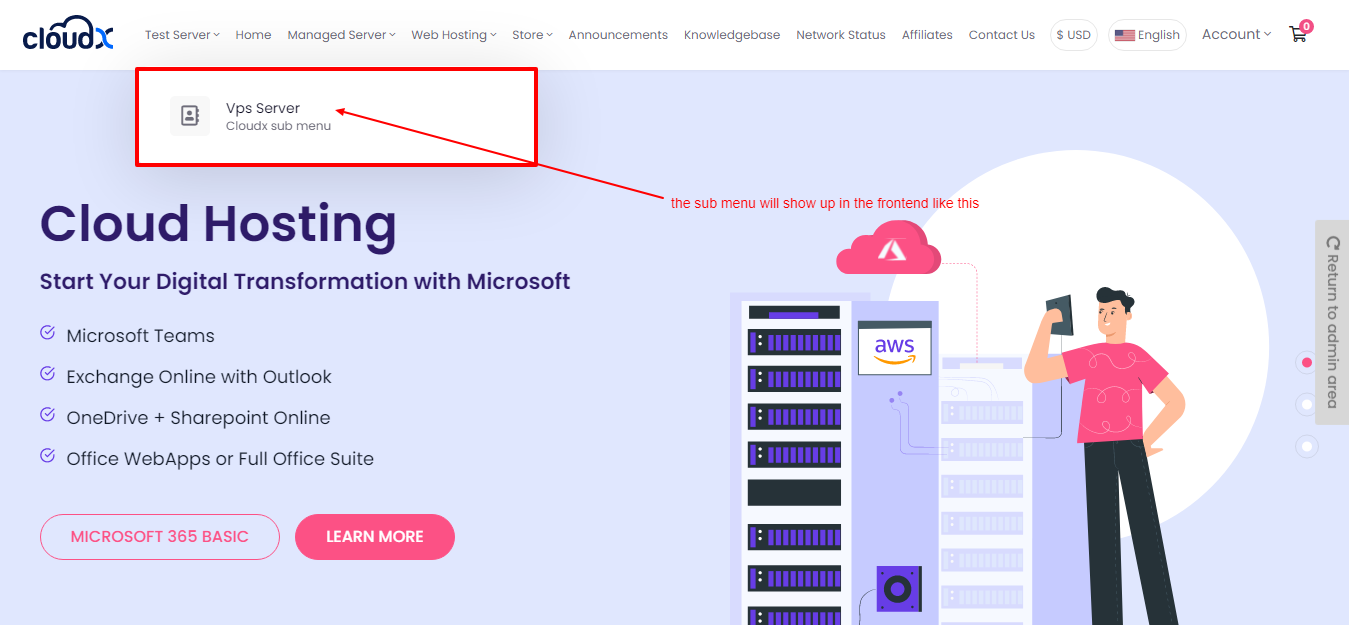Select the first active slider dot
The image size is (1349, 625).
tap(1306, 362)
